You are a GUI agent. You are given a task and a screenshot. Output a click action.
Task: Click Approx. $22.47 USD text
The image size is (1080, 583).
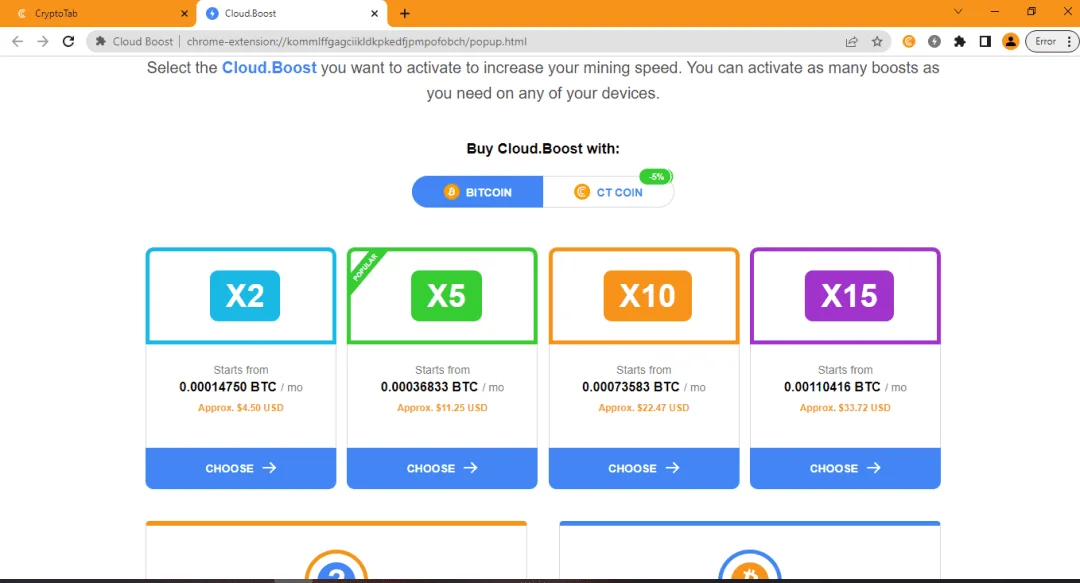click(x=644, y=407)
